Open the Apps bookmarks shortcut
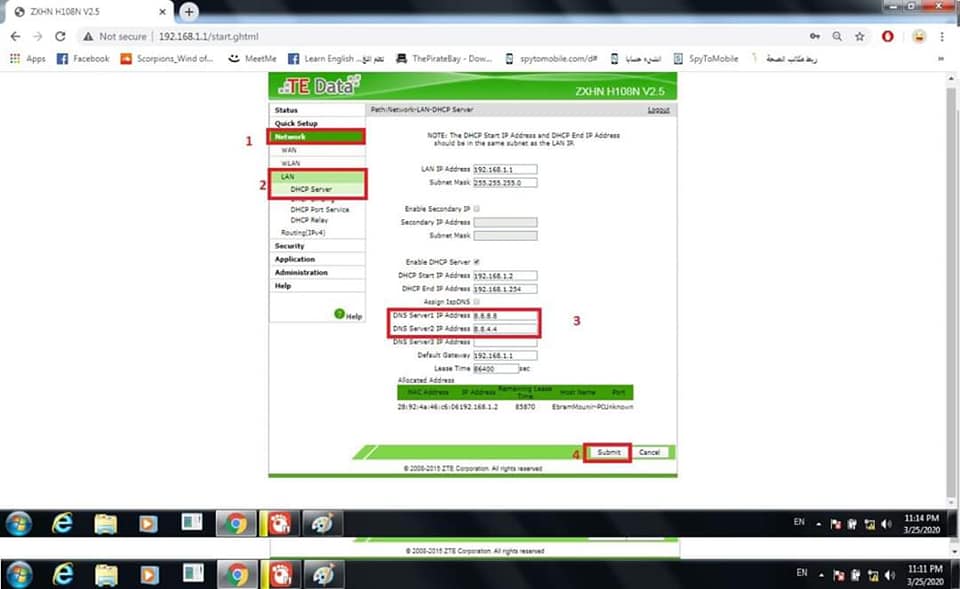Viewport: 960px width, 589px height. (x=28, y=59)
